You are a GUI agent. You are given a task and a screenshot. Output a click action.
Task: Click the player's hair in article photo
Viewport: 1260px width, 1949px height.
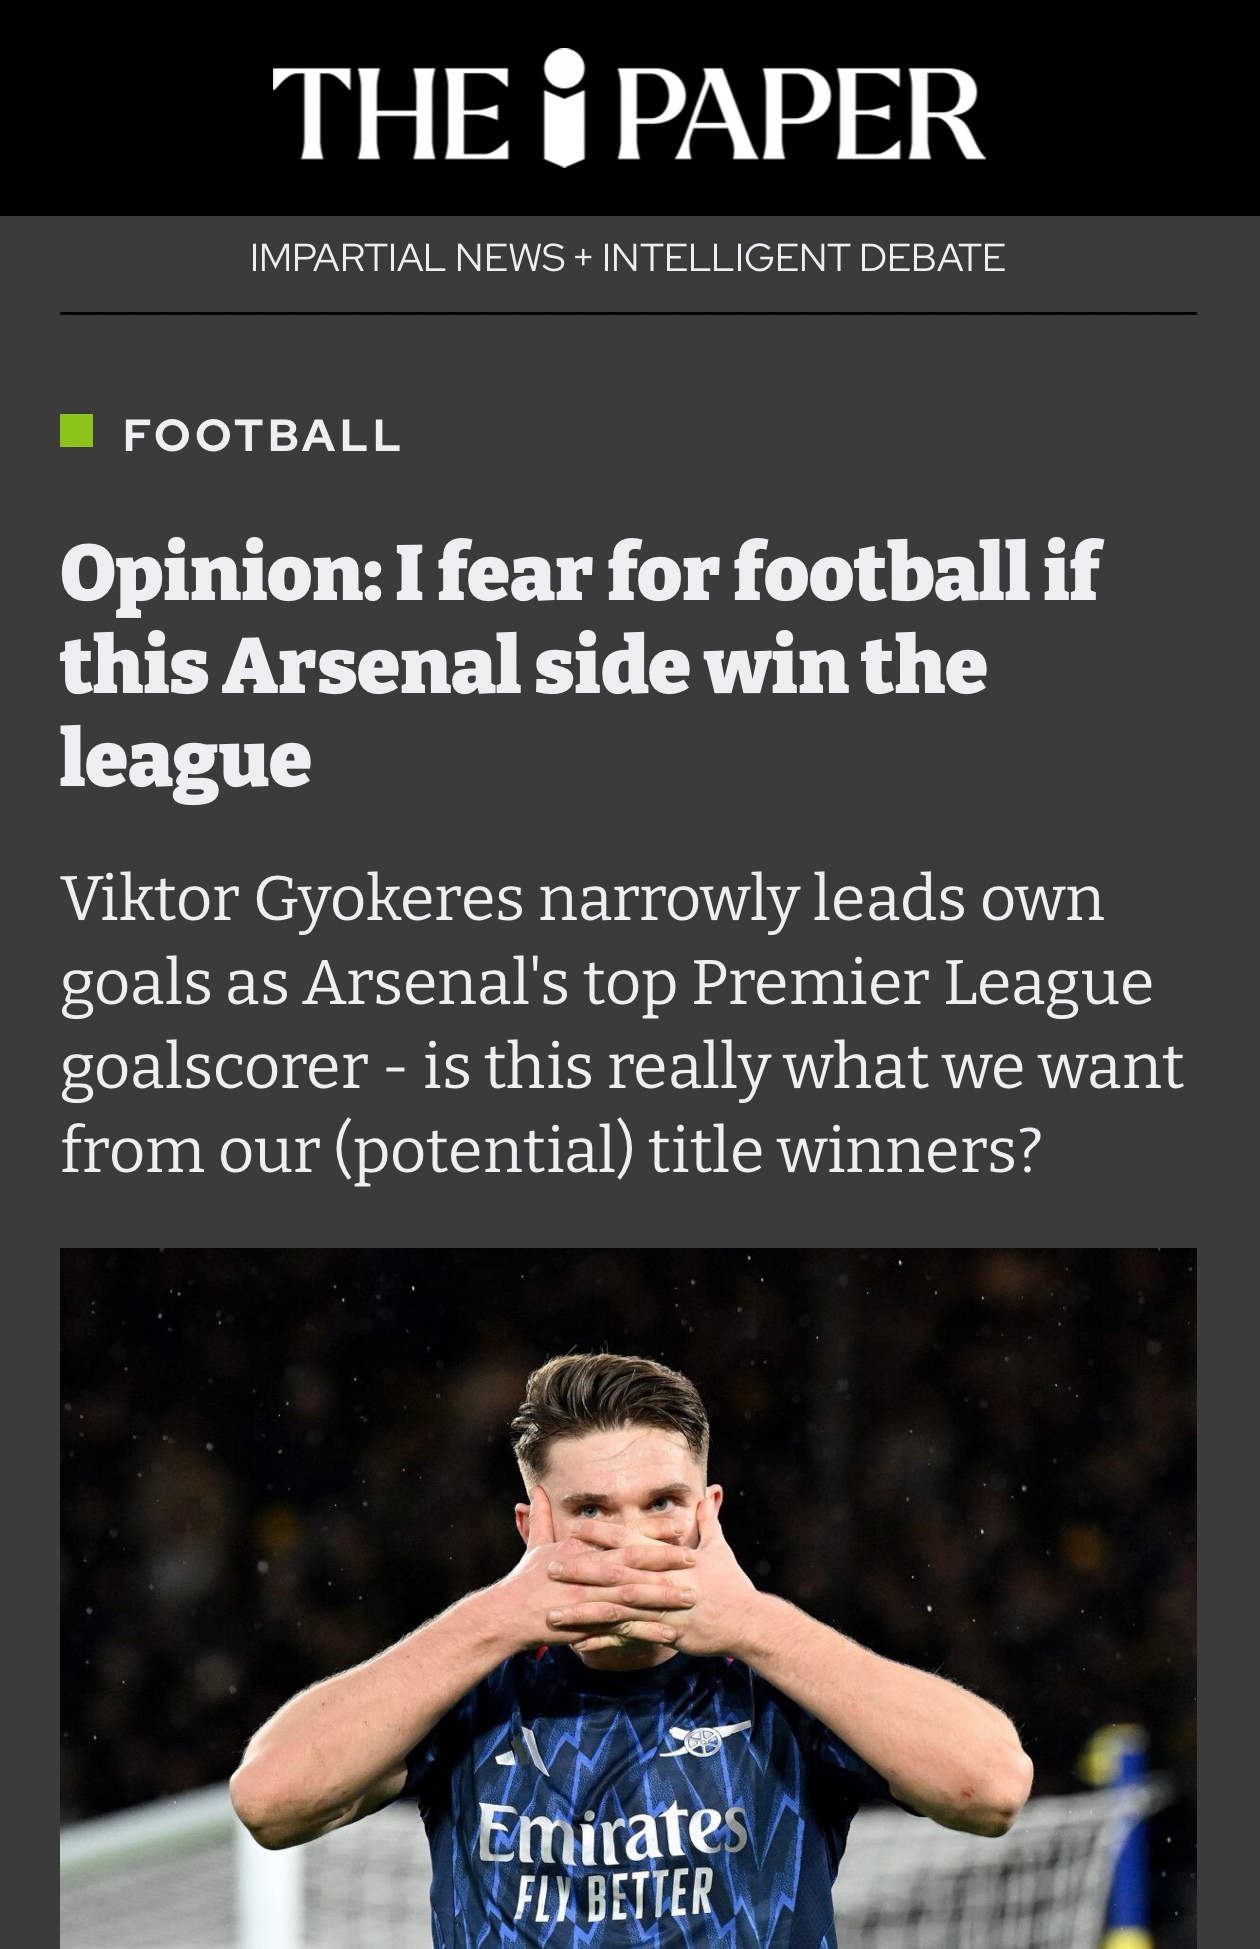613,1410
